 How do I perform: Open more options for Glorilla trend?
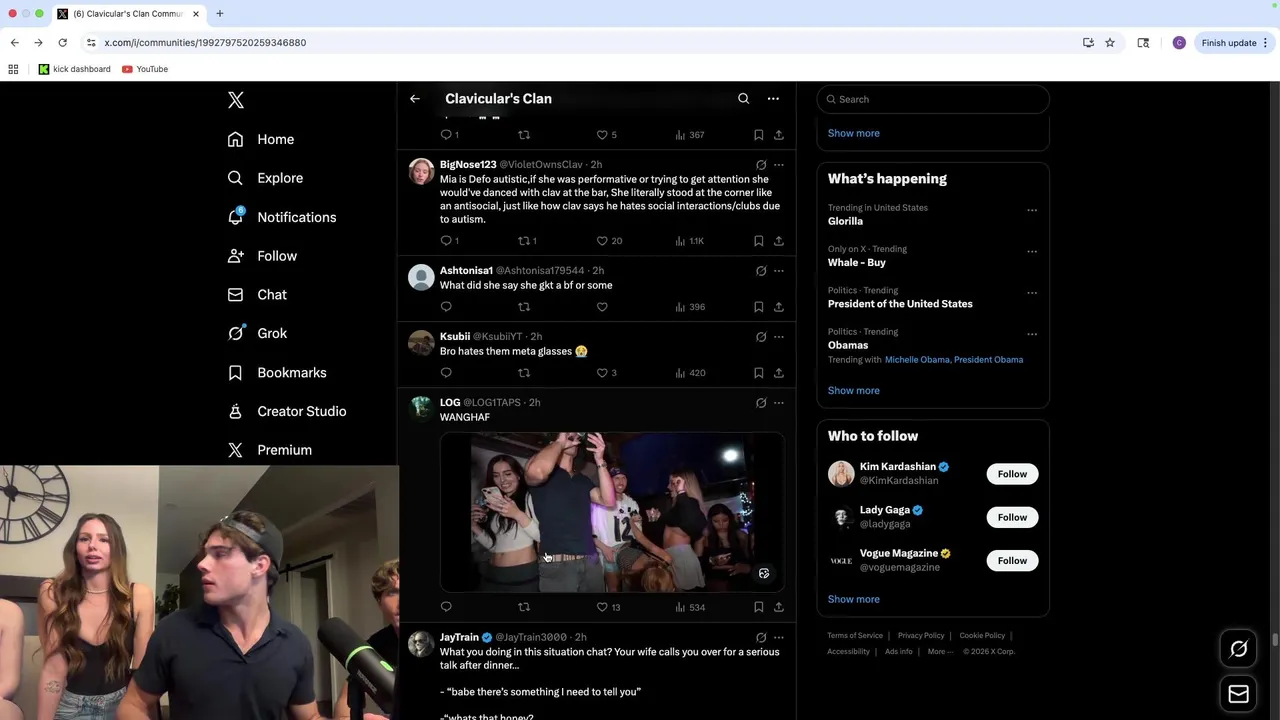click(1032, 210)
